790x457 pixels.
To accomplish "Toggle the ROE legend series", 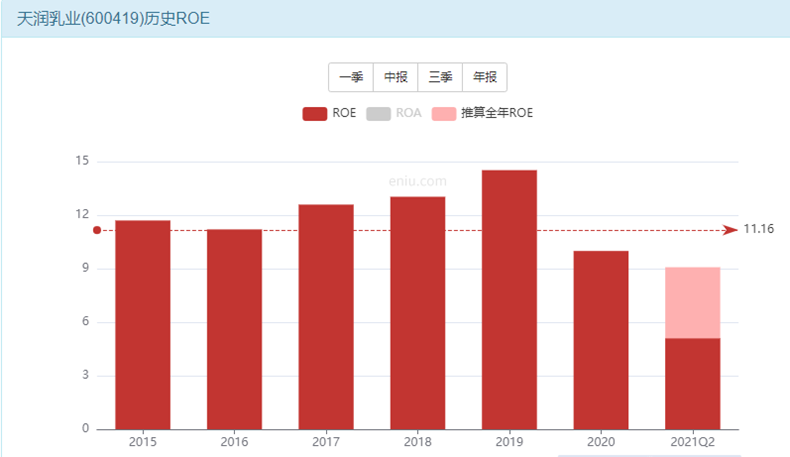I will coord(329,114).
